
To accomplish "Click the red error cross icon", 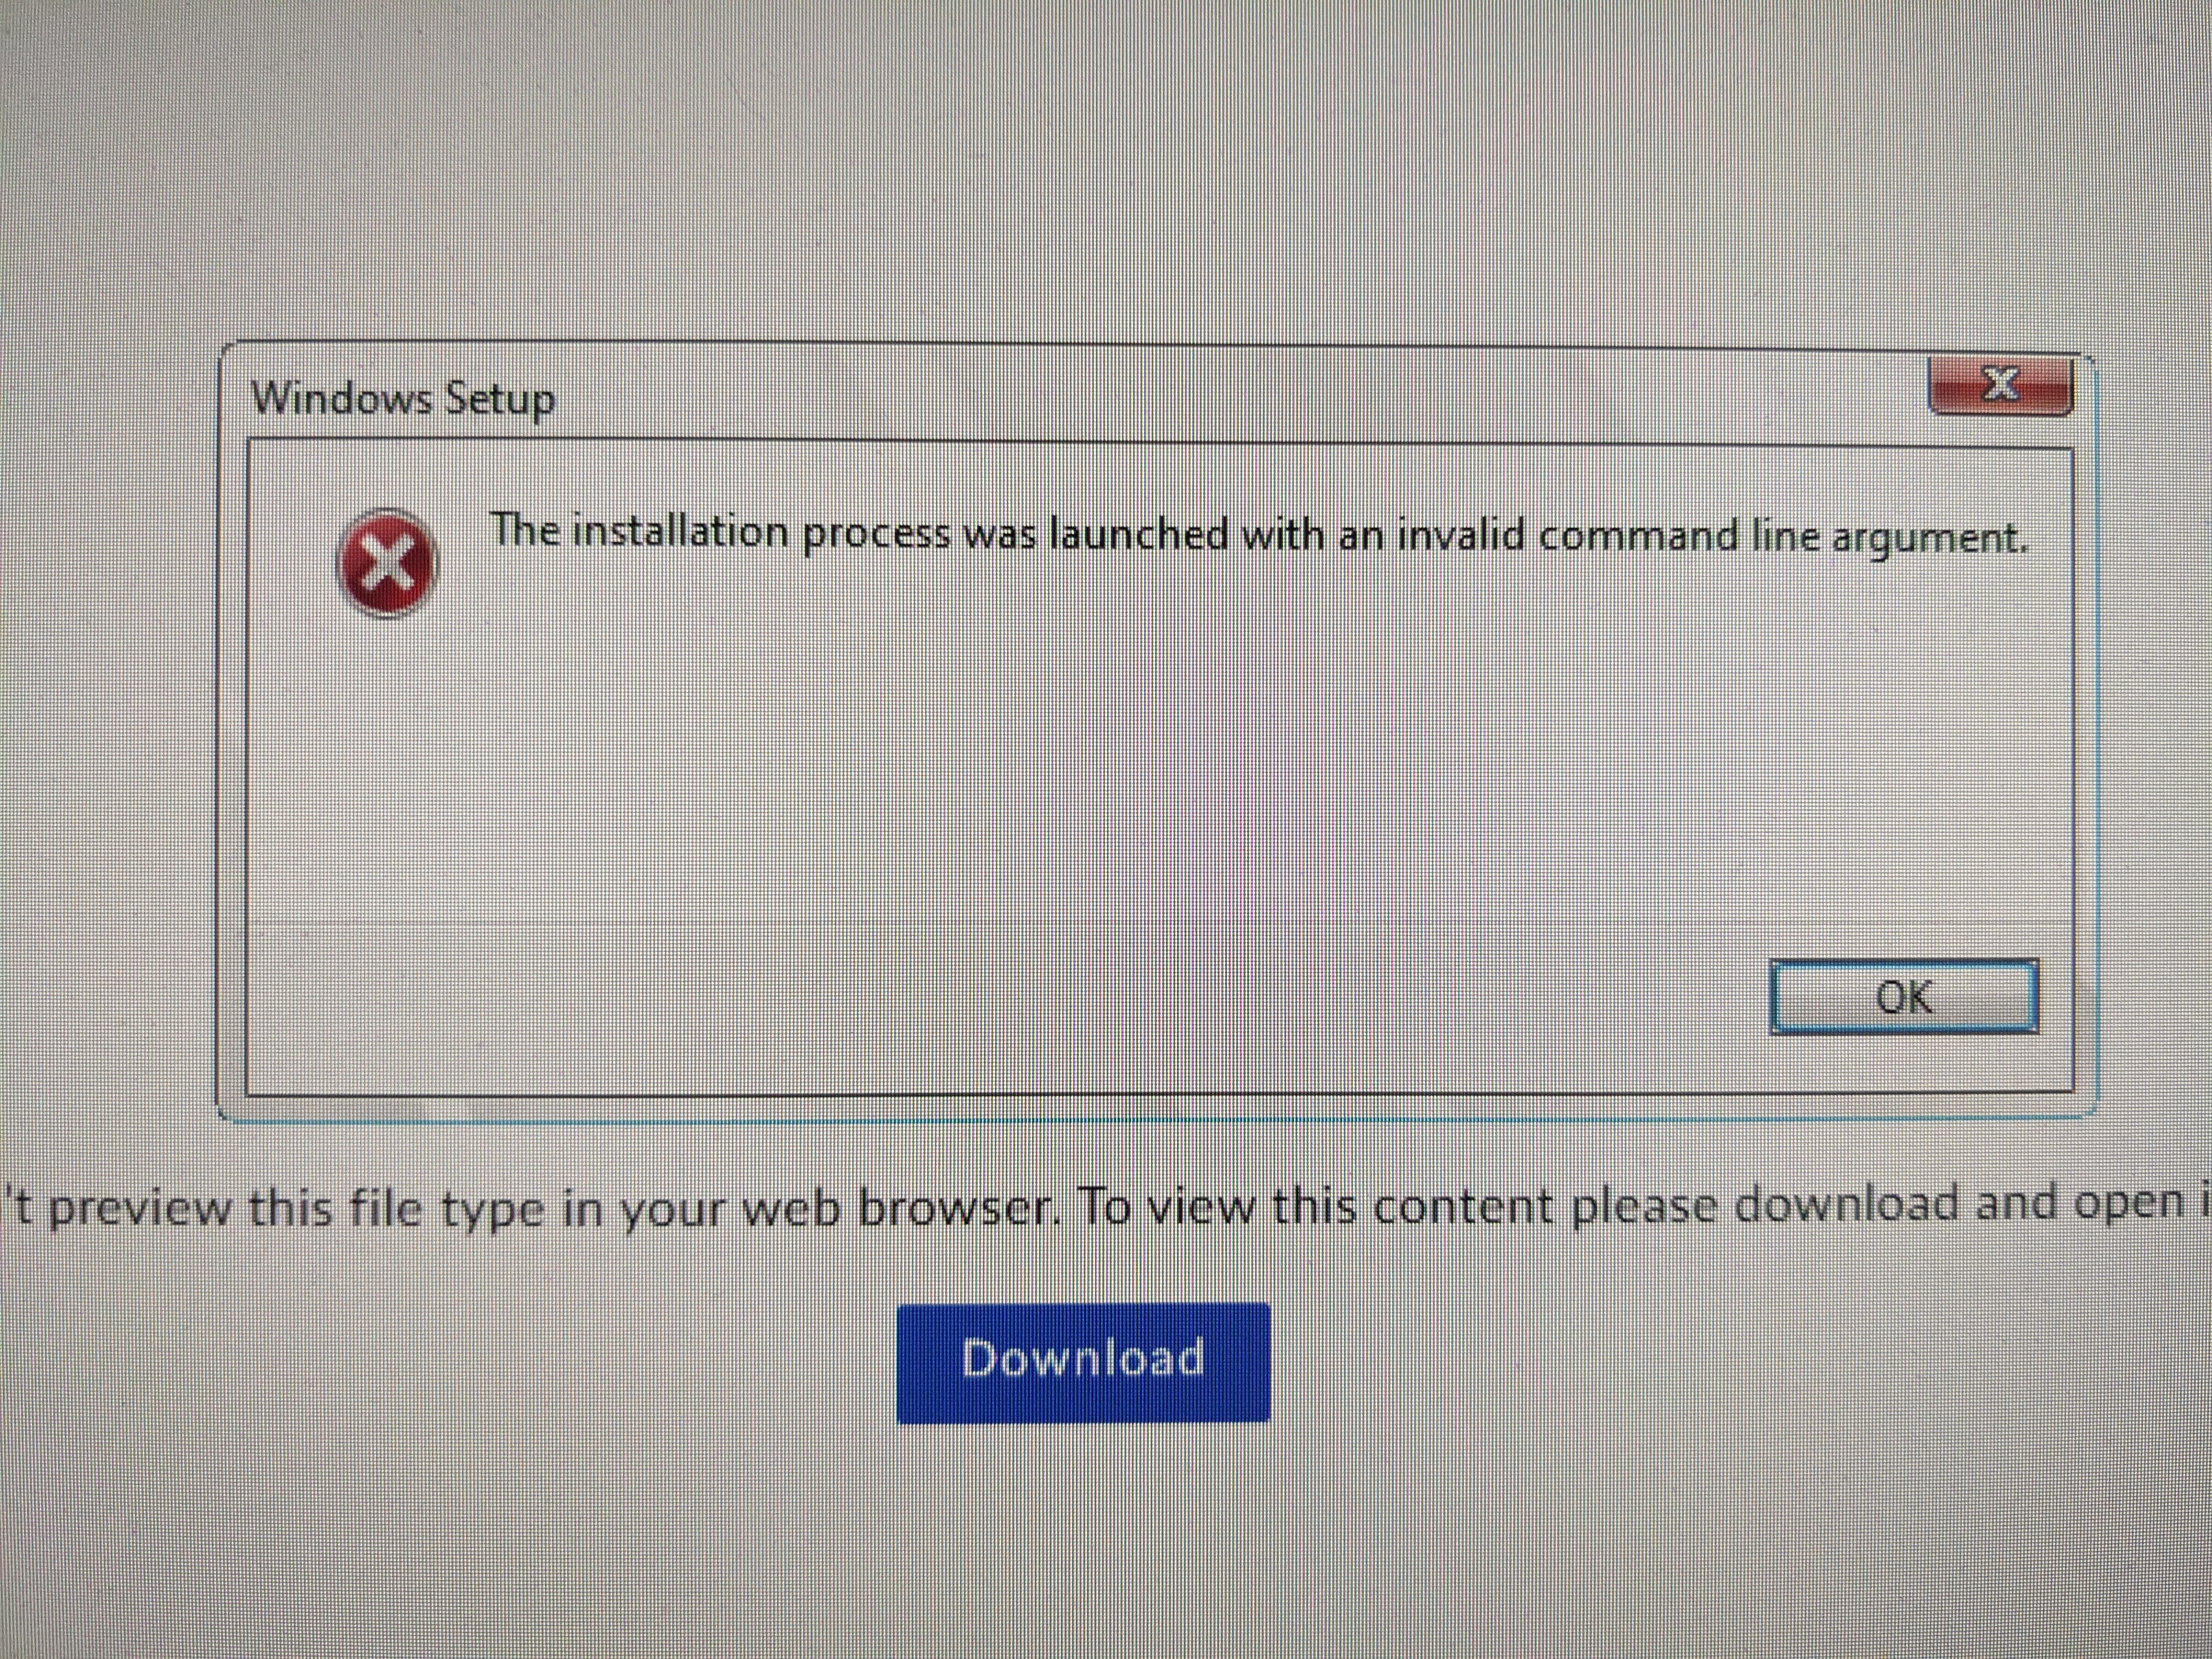I will [x=387, y=563].
